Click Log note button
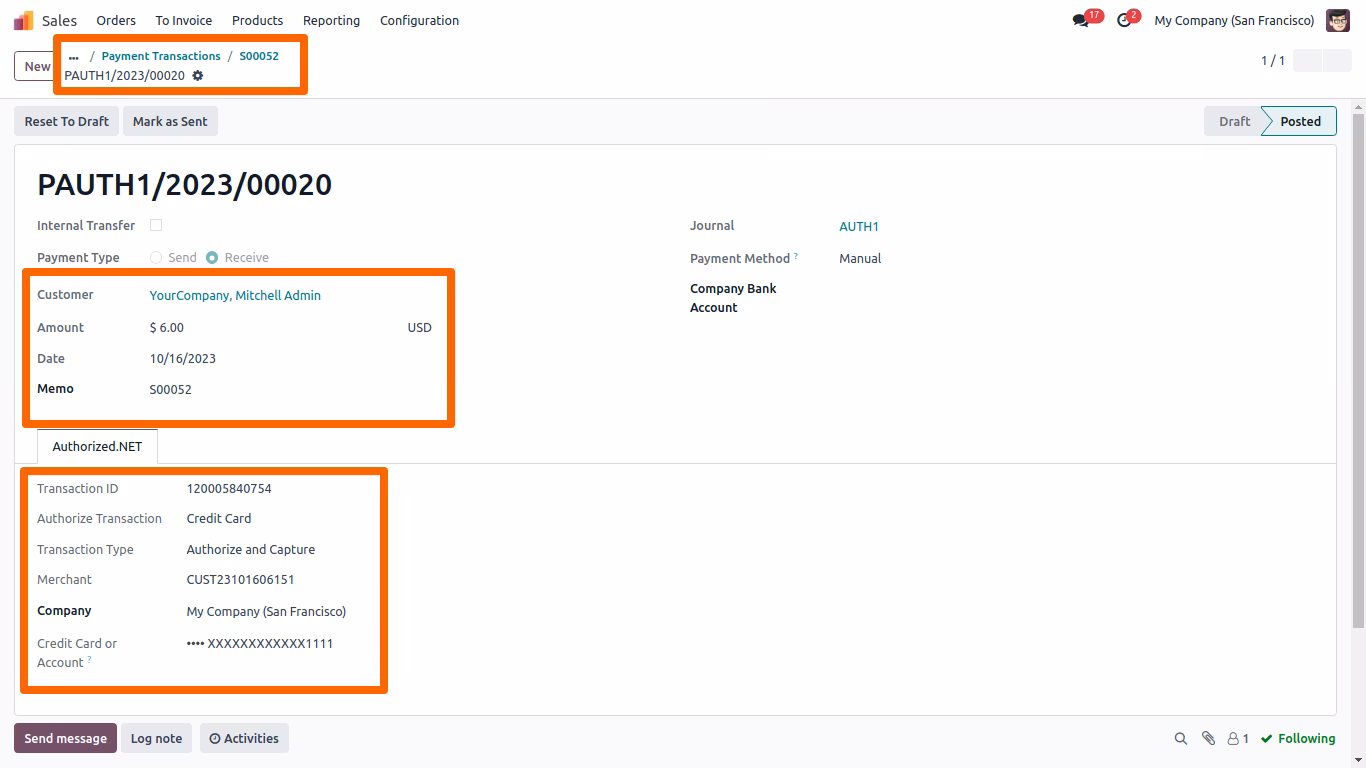 (x=156, y=739)
